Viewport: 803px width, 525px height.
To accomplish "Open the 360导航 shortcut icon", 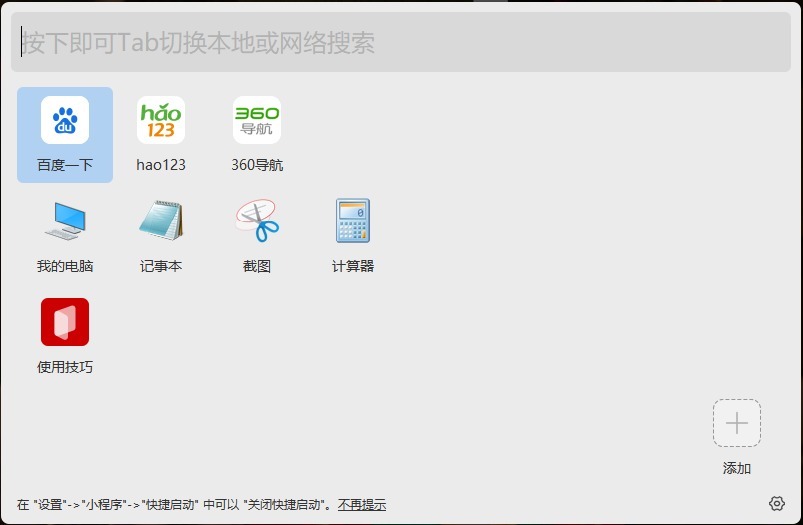I will point(257,120).
